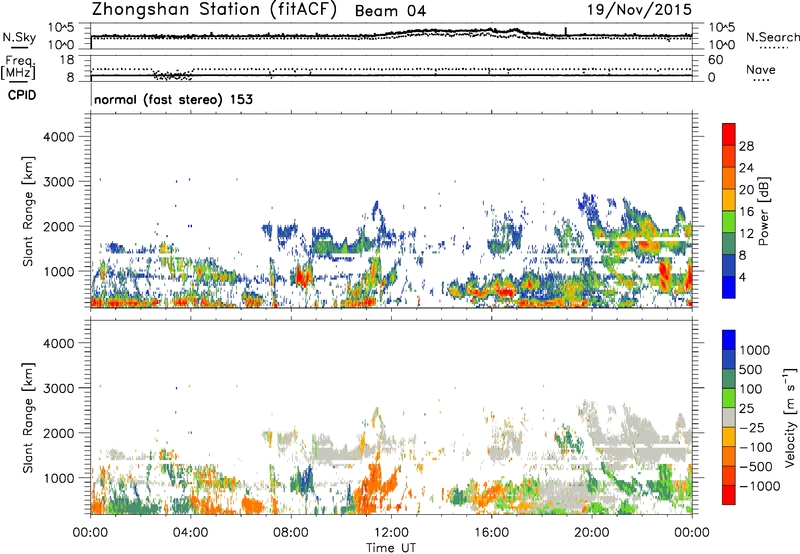Click the "Time UT" axis title
800x554 pixels.
(x=391, y=548)
